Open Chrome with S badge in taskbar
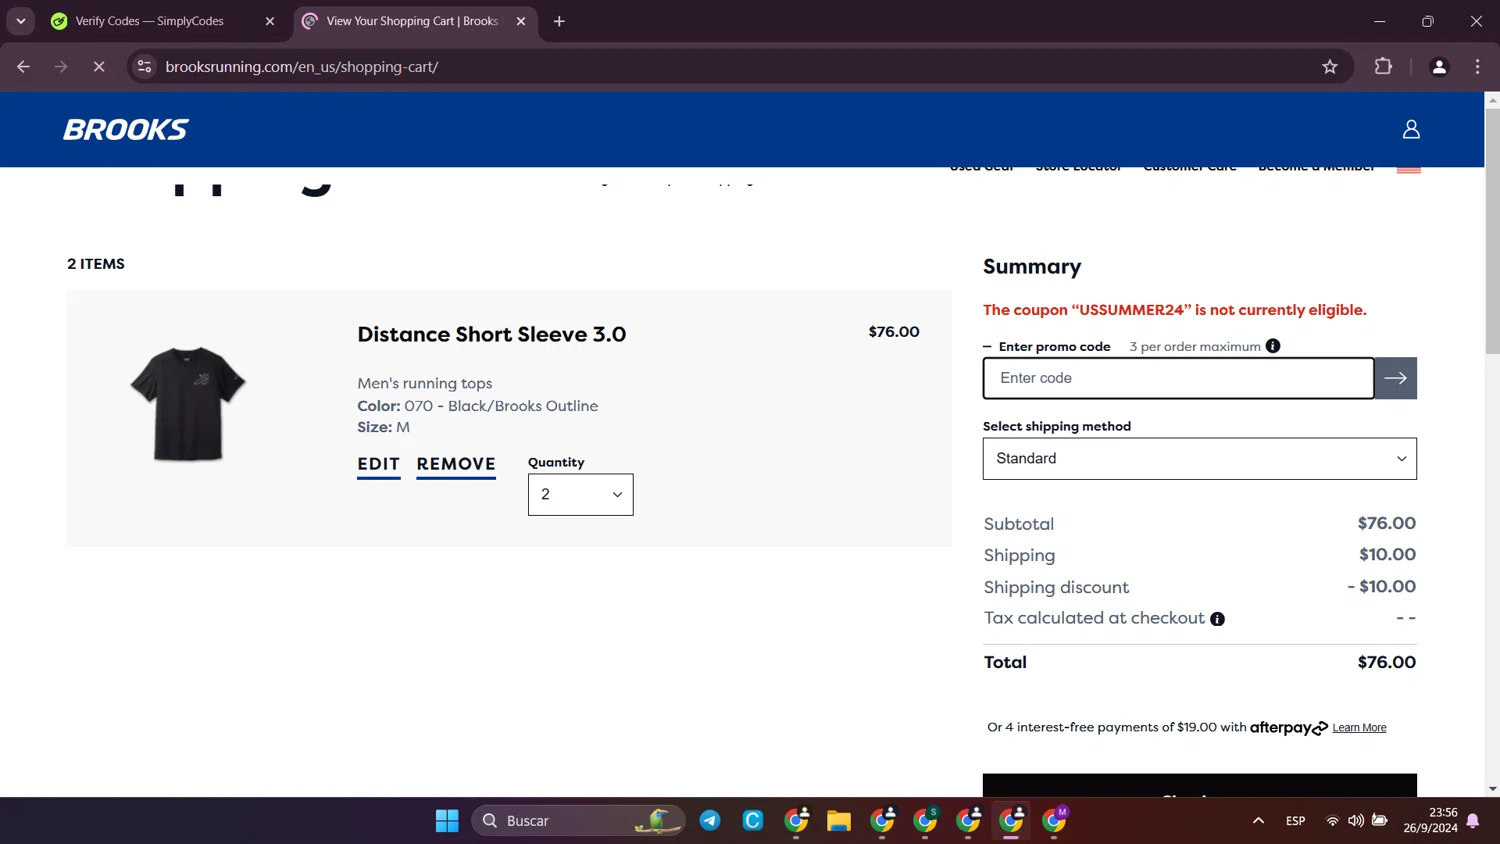This screenshot has height=844, width=1500. click(926, 821)
